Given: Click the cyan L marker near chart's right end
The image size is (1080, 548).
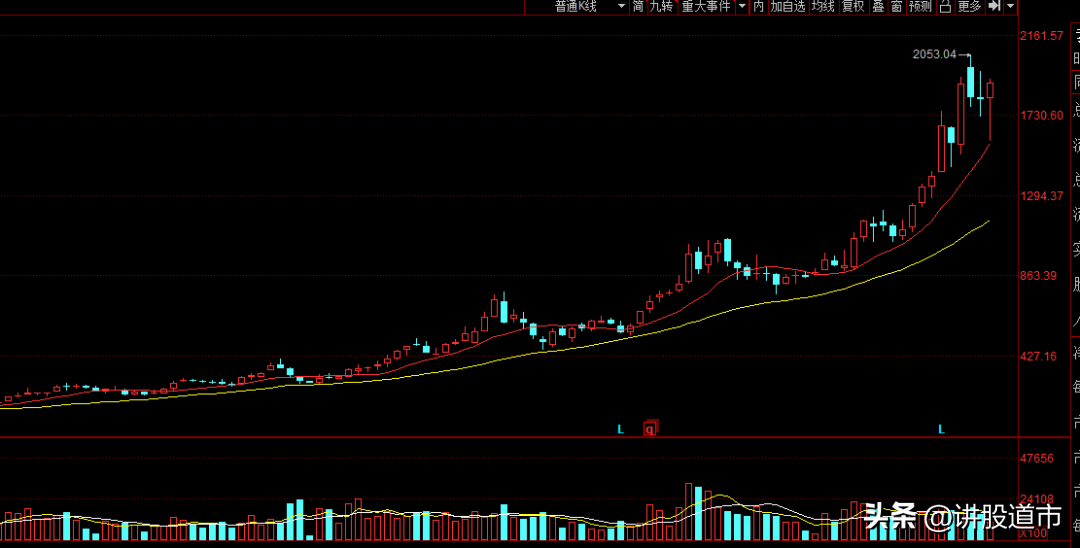Looking at the screenshot, I should [x=941, y=429].
